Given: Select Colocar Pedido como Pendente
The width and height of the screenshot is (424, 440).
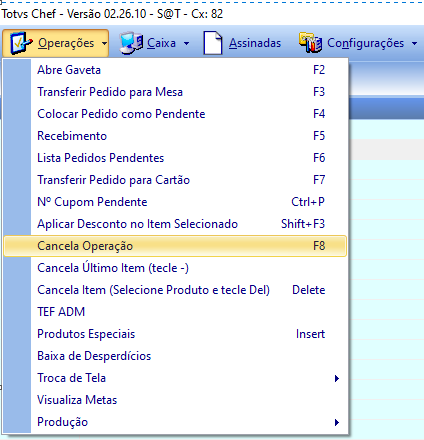Looking at the screenshot, I should [175, 114].
